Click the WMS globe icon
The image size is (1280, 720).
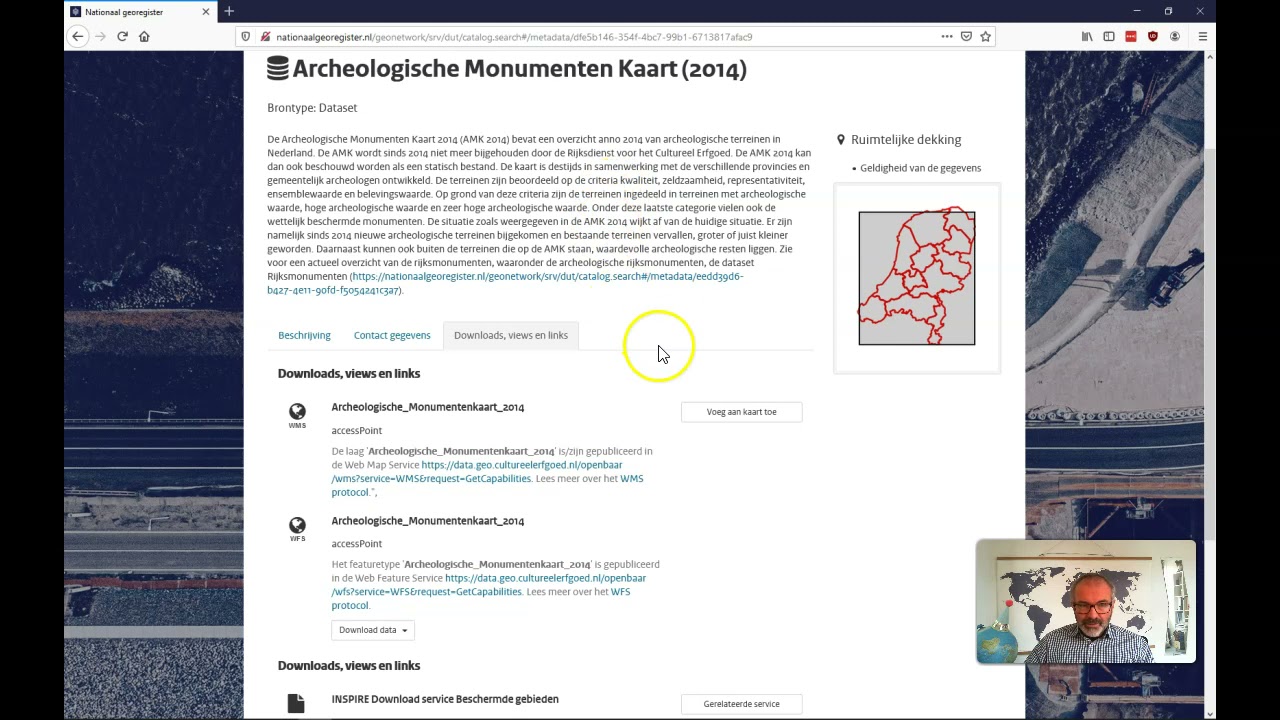297,411
